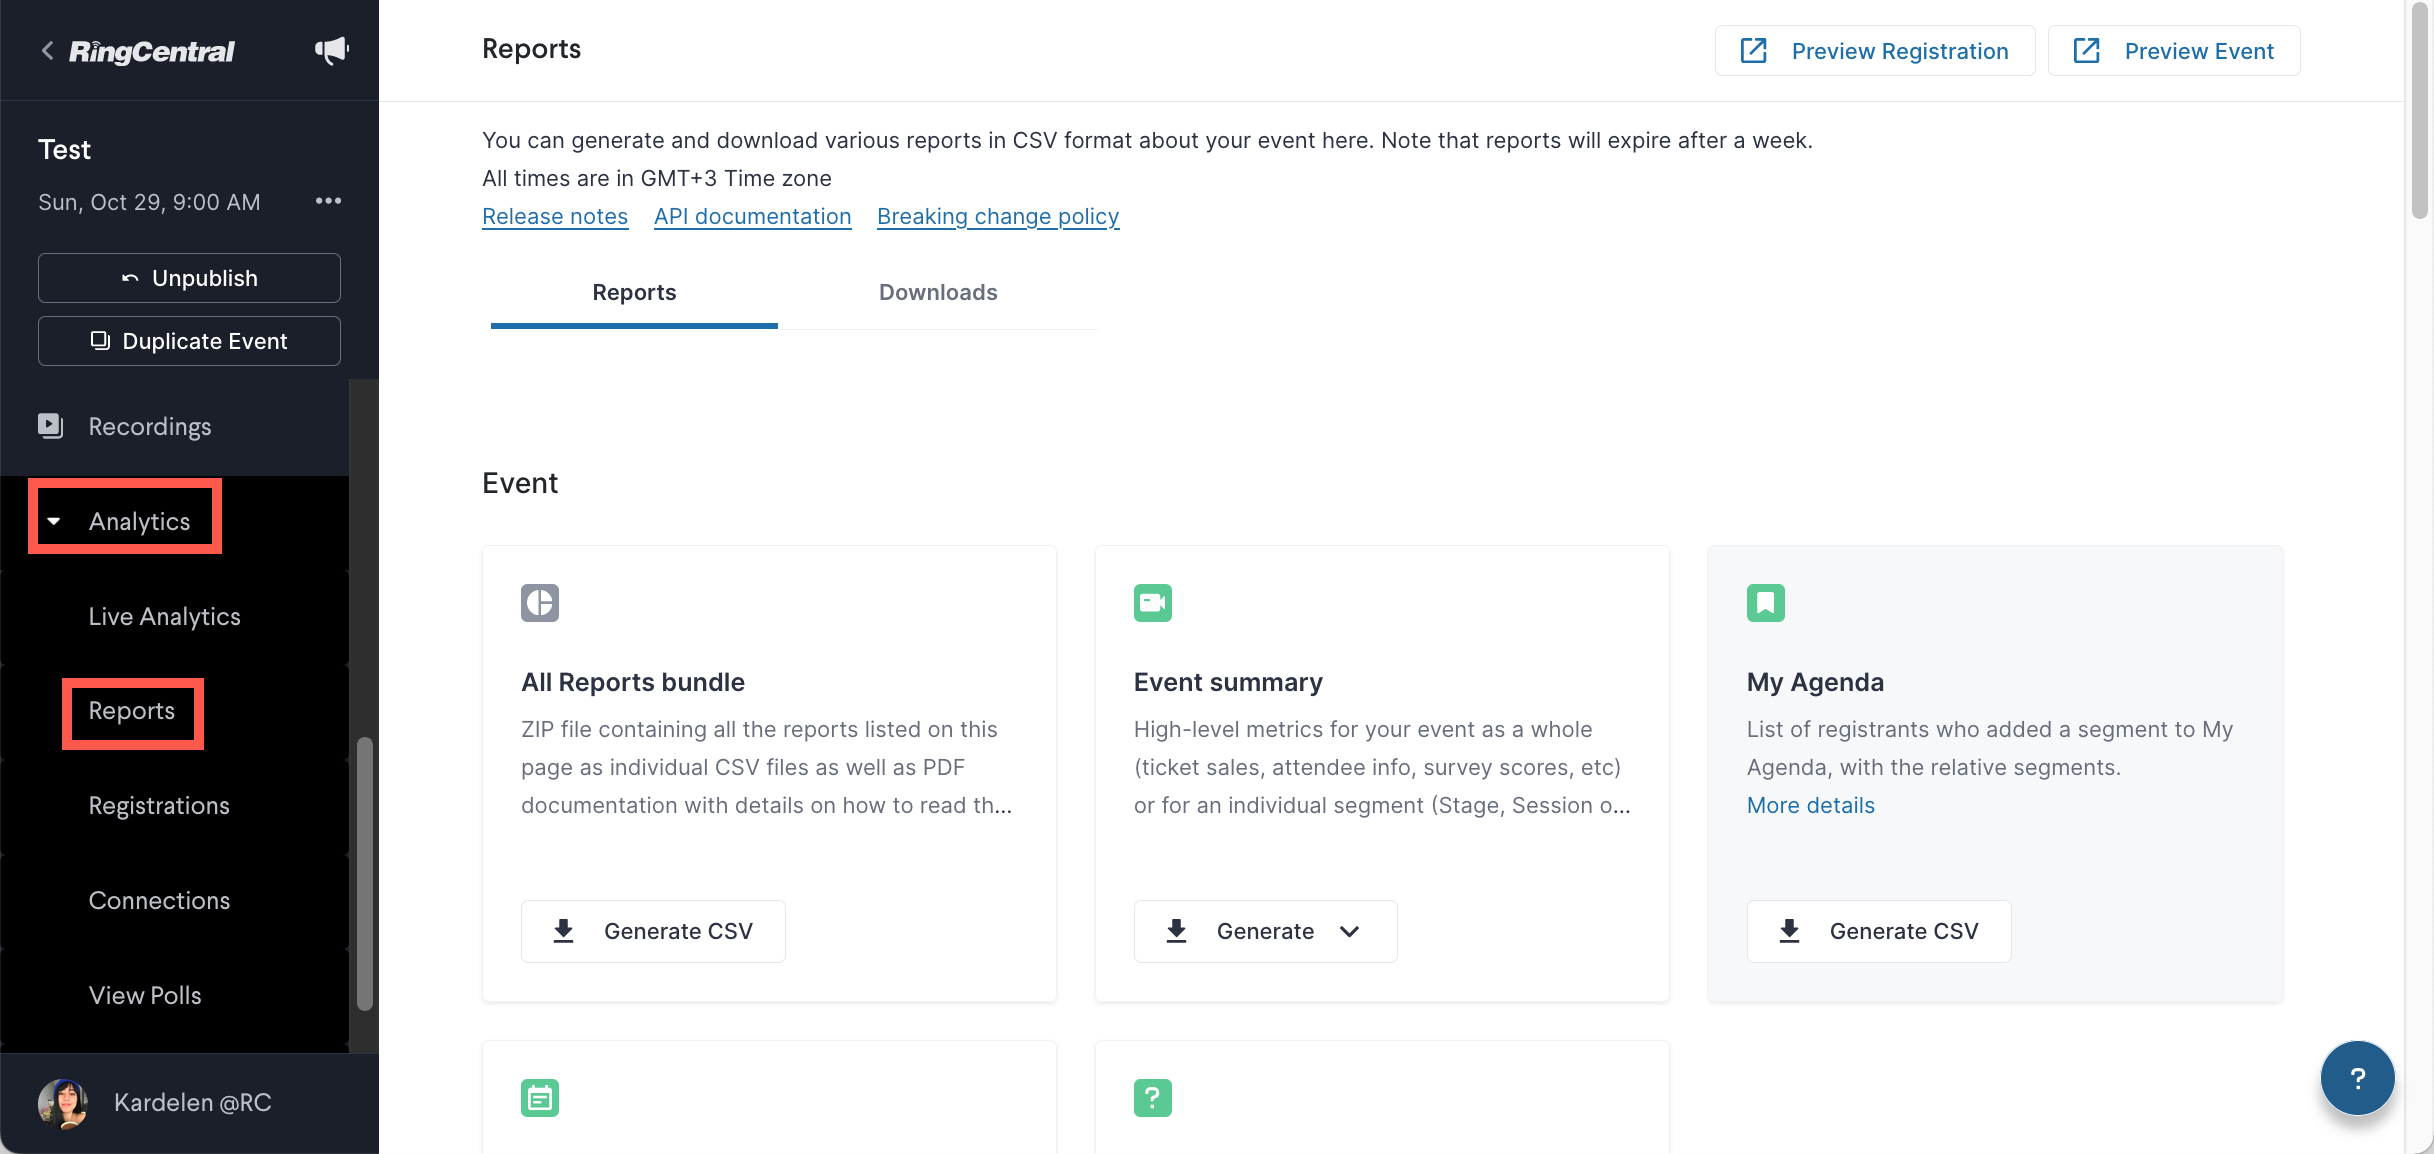
Task: Click Preview Registration button
Action: click(1875, 51)
